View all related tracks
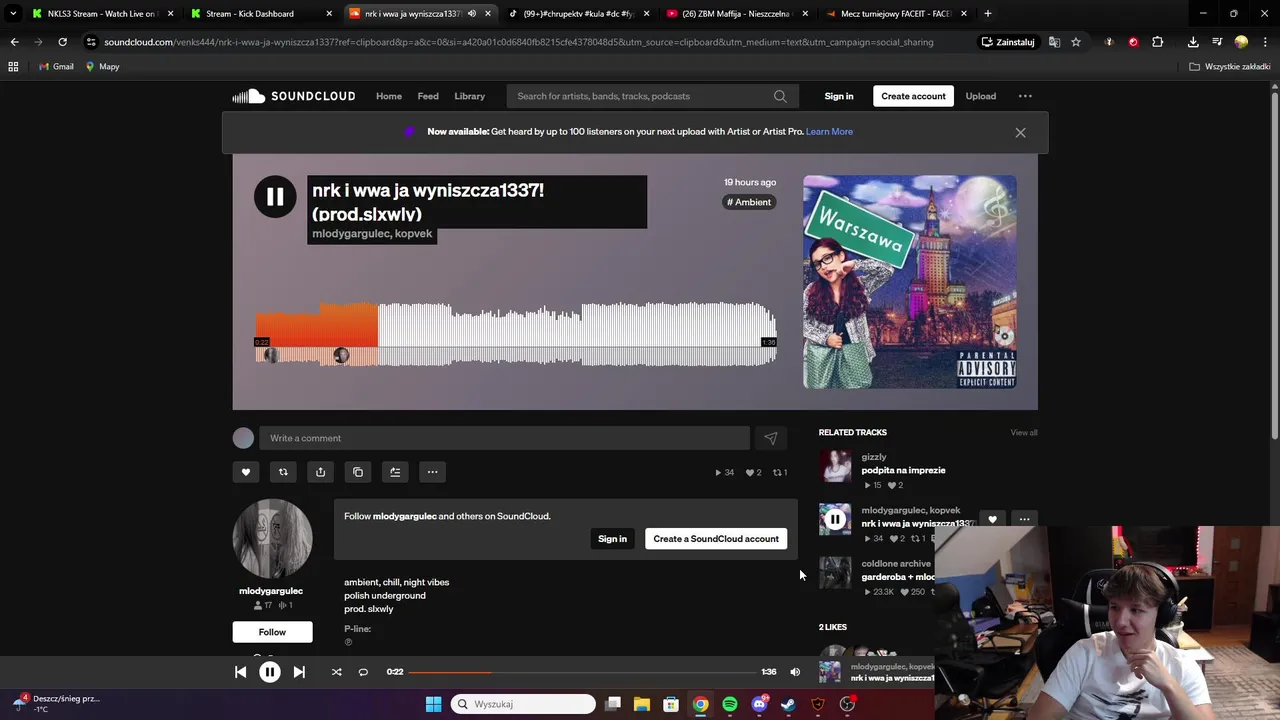The height and width of the screenshot is (720, 1280). pyautogui.click(x=1024, y=433)
